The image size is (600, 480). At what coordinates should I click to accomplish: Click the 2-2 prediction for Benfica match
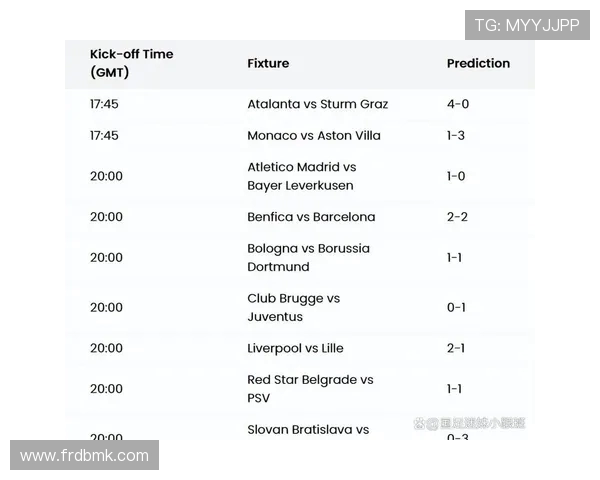(457, 217)
